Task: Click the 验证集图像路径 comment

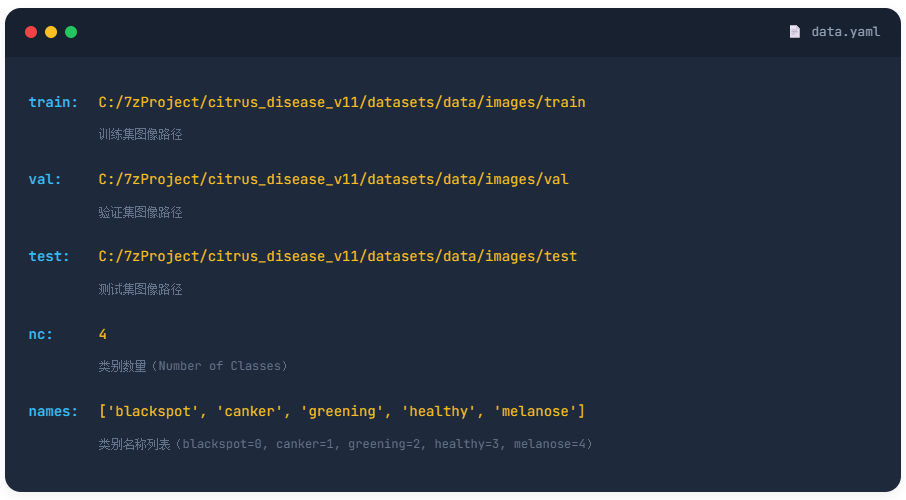Action: coord(140,212)
